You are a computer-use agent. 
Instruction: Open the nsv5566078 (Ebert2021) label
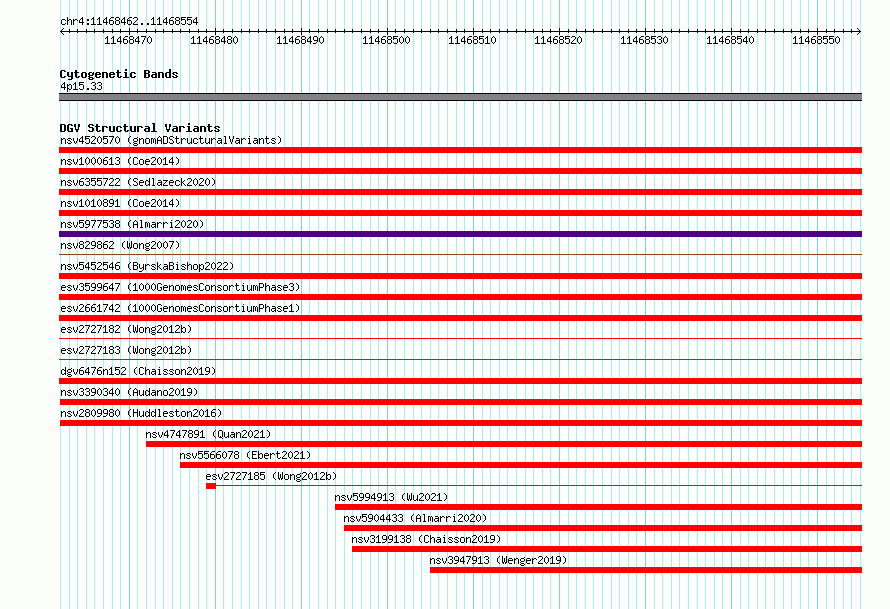tap(245, 455)
